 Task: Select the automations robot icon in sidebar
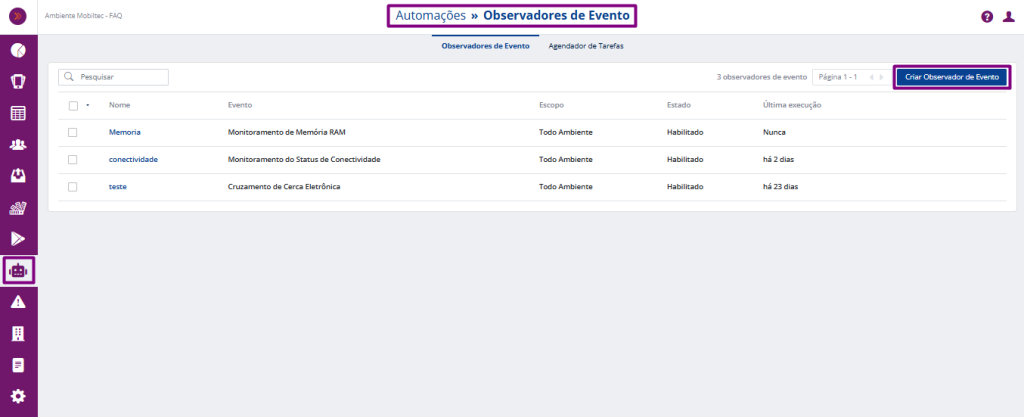pos(18,270)
